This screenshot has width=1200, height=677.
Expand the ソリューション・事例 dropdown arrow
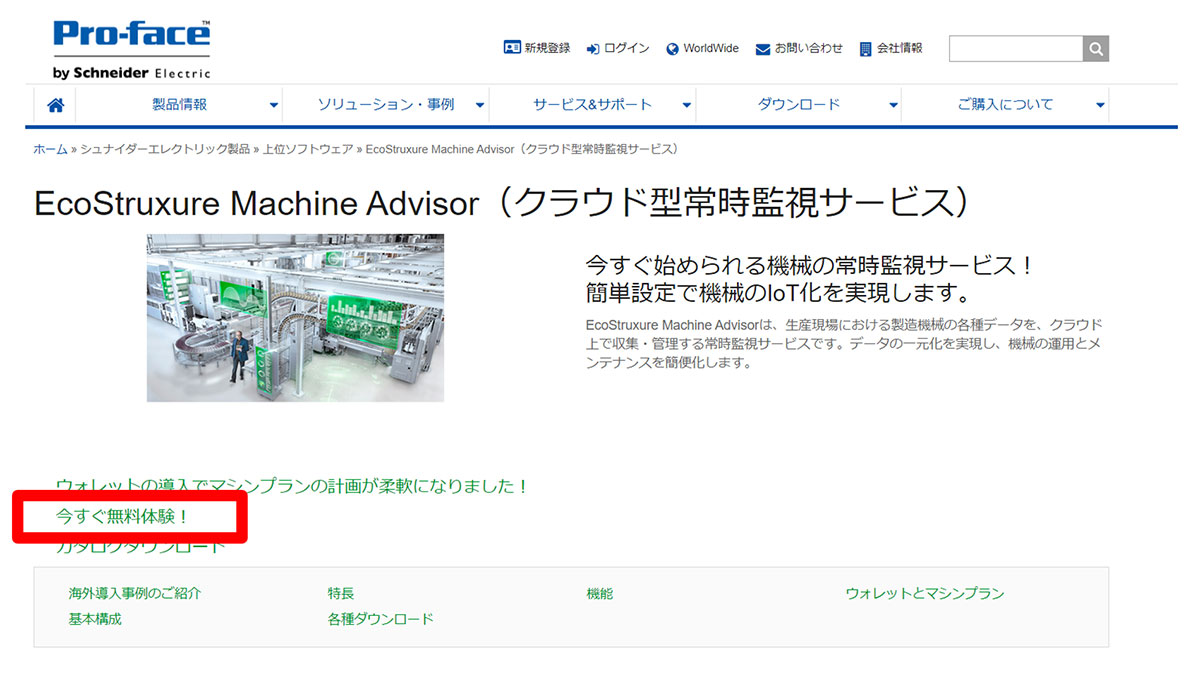coord(480,105)
